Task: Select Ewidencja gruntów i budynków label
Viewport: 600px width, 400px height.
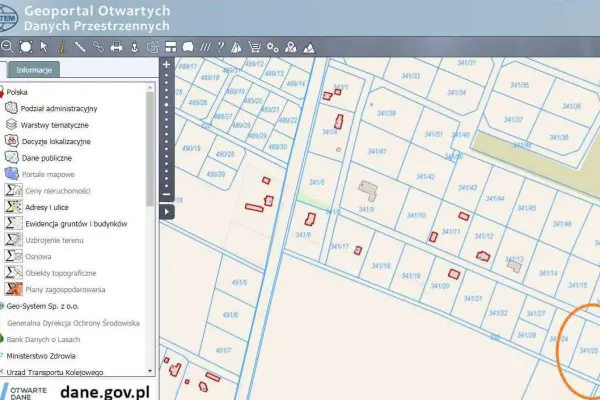Action: coord(76,224)
